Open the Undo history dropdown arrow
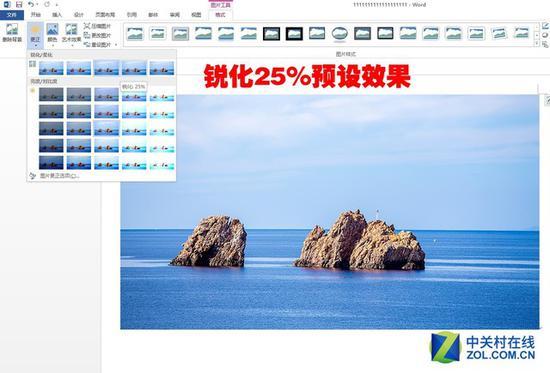Viewport: 550px width, 373px height. pos(37,5)
